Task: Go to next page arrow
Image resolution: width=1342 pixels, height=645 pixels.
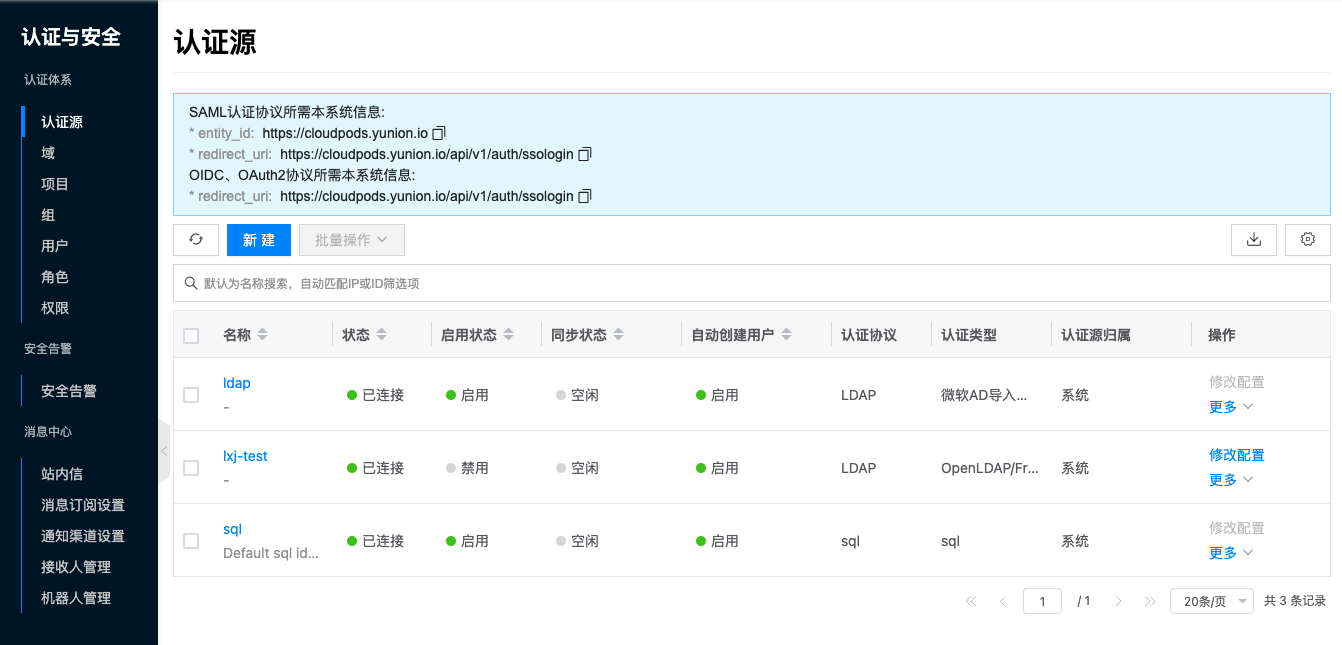Action: pyautogui.click(x=1118, y=601)
